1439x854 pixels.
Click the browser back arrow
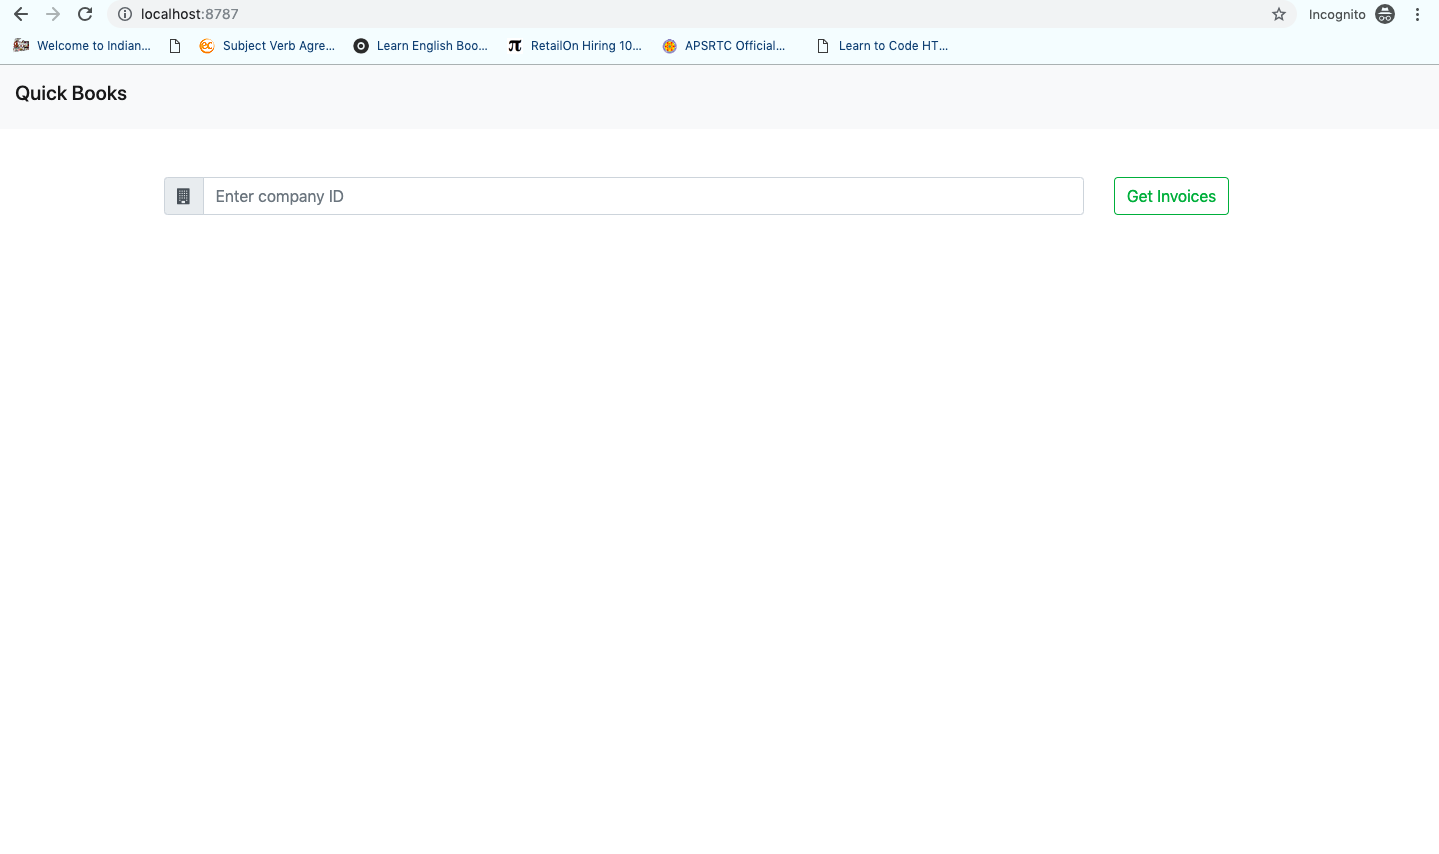20,14
